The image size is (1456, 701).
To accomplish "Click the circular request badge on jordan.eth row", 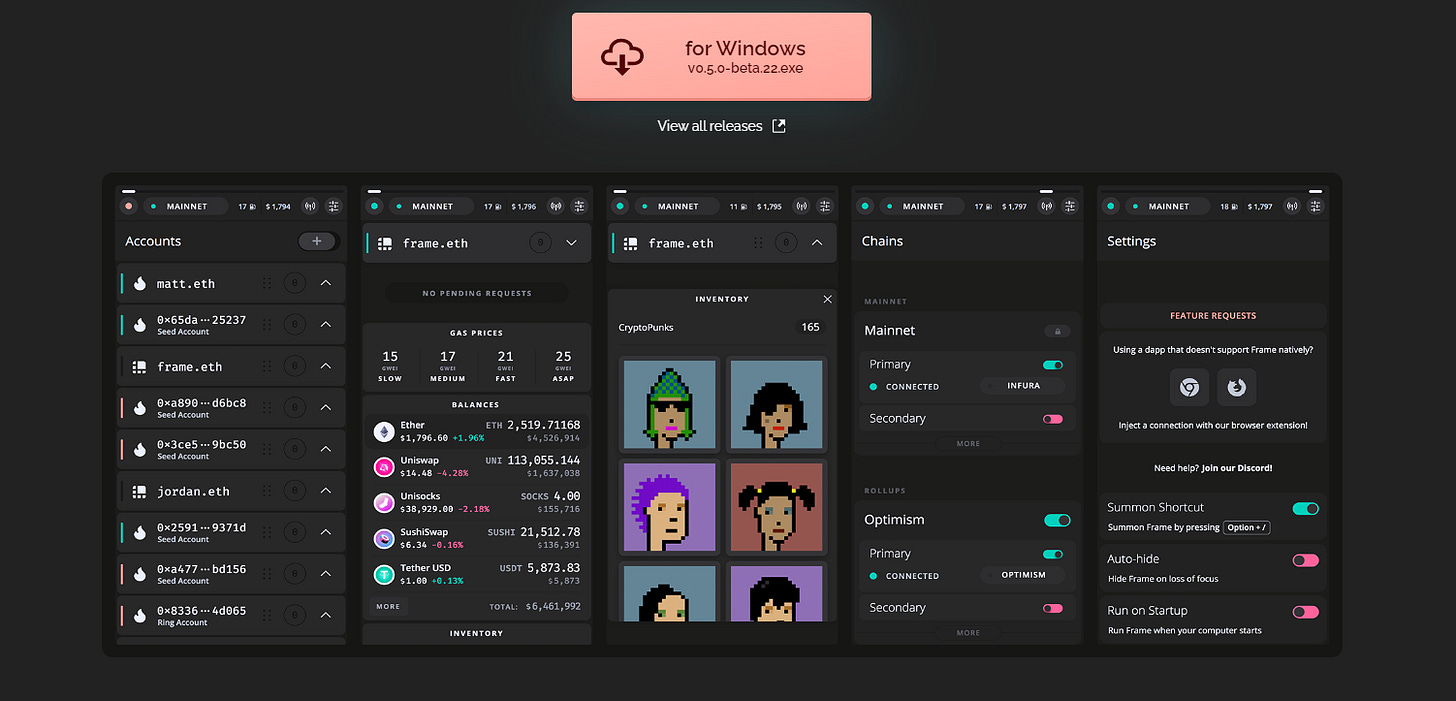I will click(x=294, y=491).
